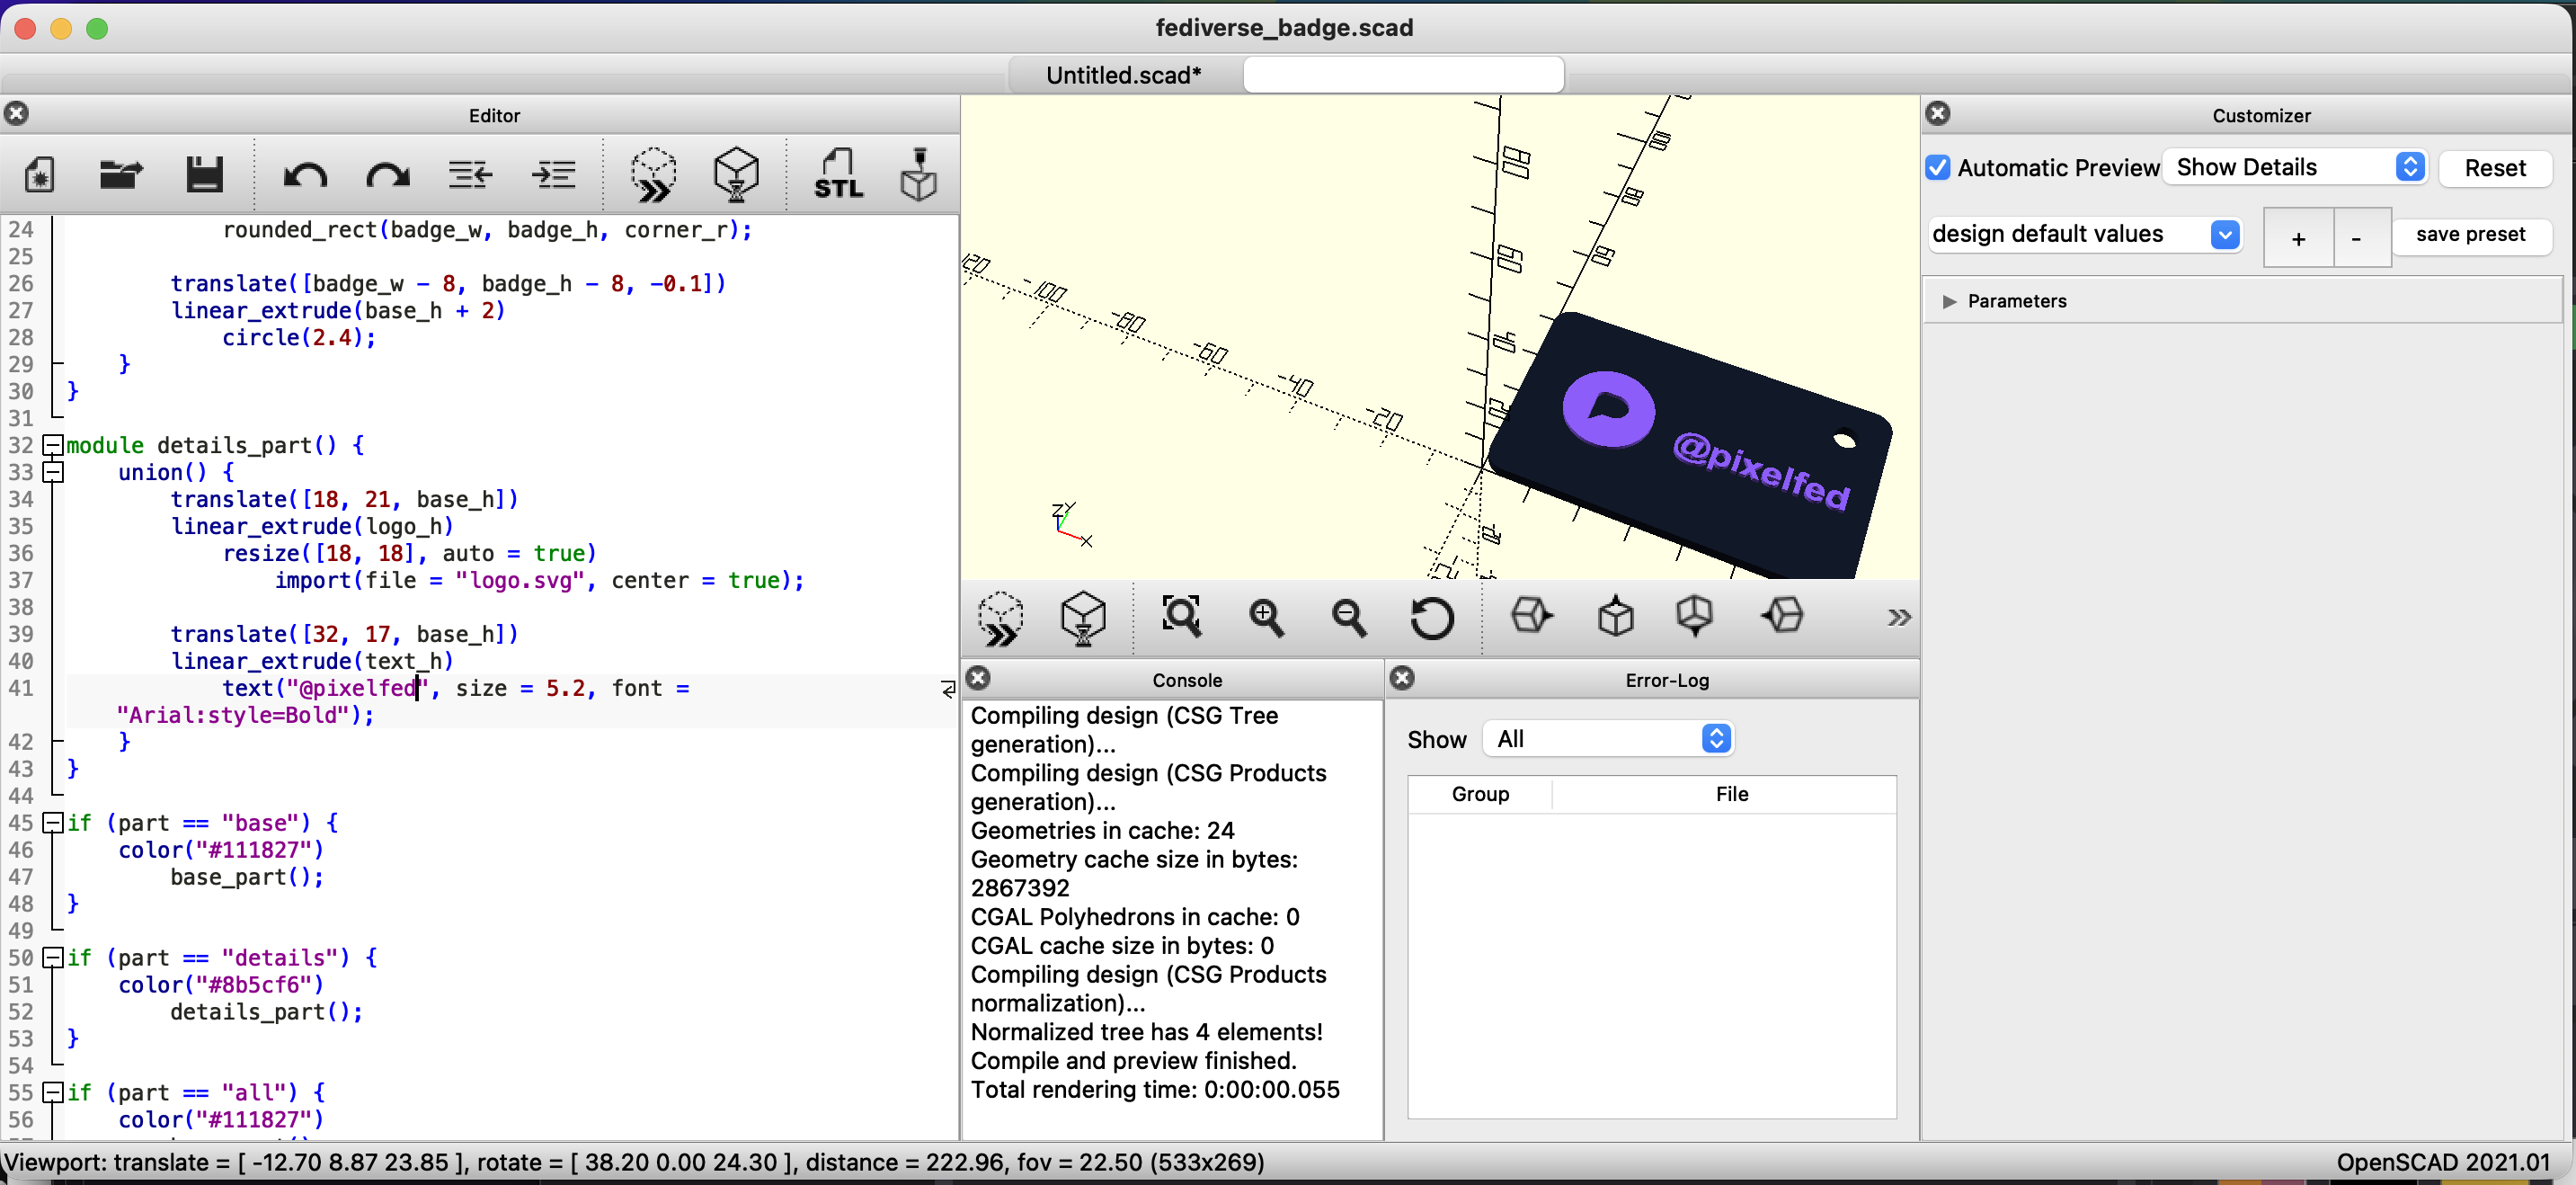Collapse the fold marker at line 45
Image resolution: width=2576 pixels, height=1185 pixels.
[53, 823]
